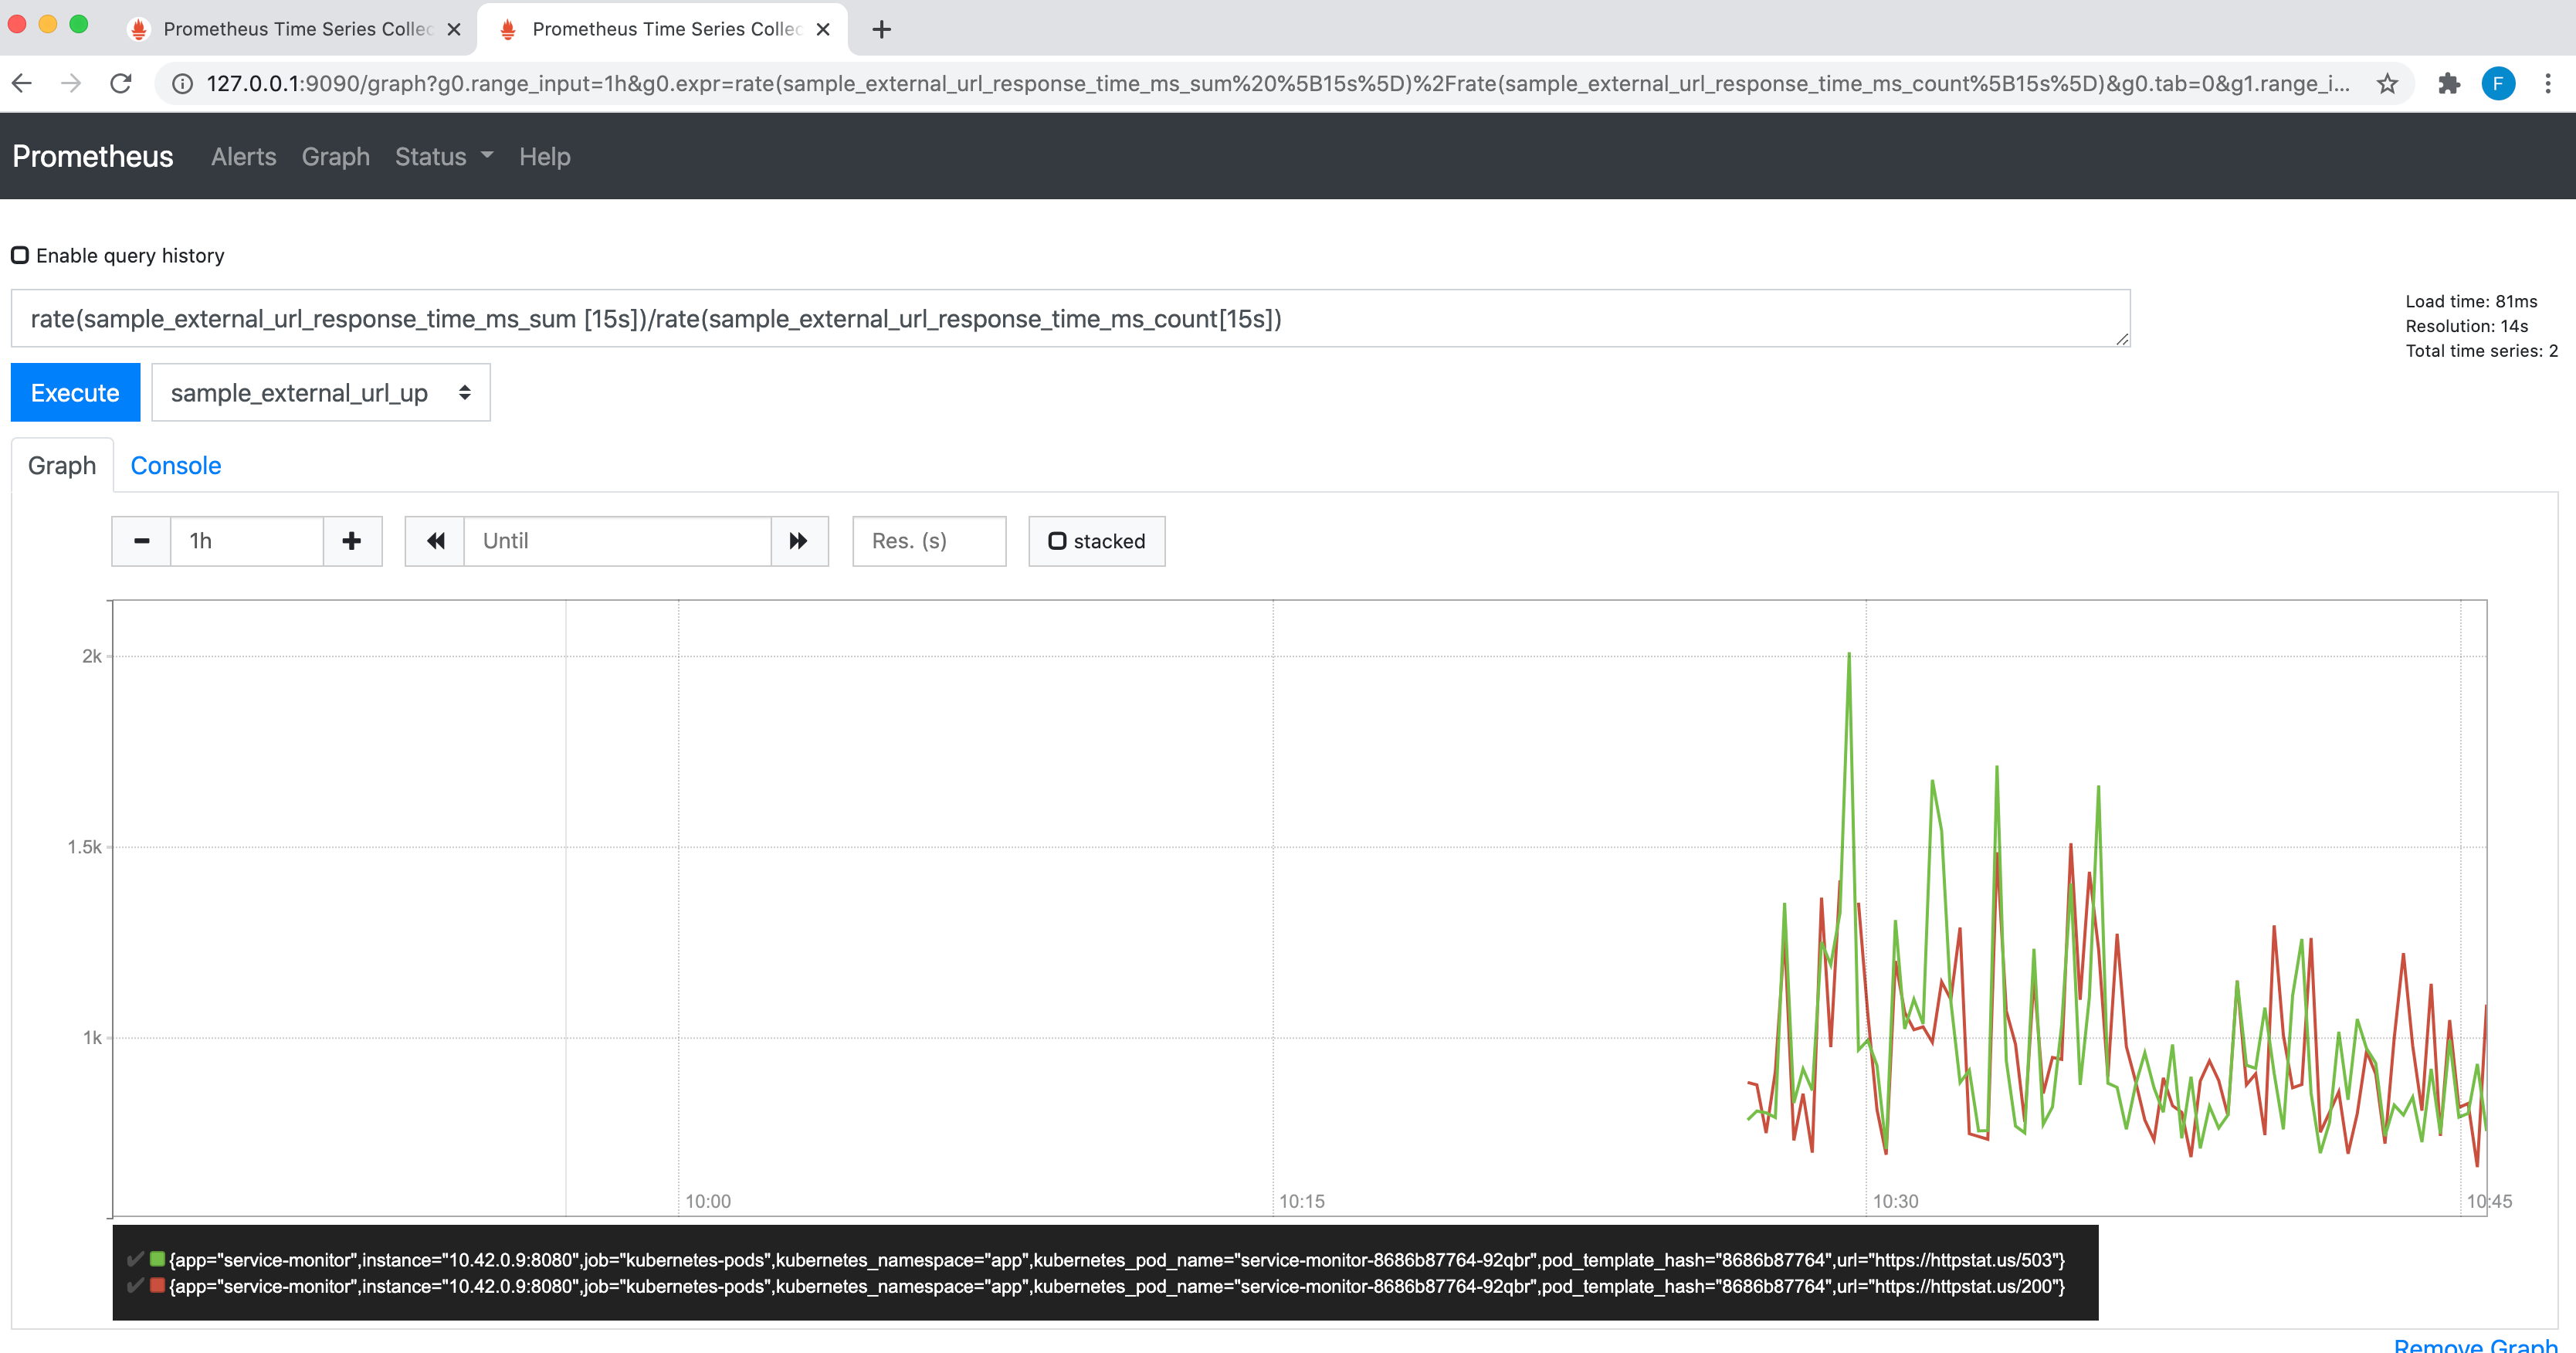
Task: Open a new browser tab
Action: coord(881,29)
